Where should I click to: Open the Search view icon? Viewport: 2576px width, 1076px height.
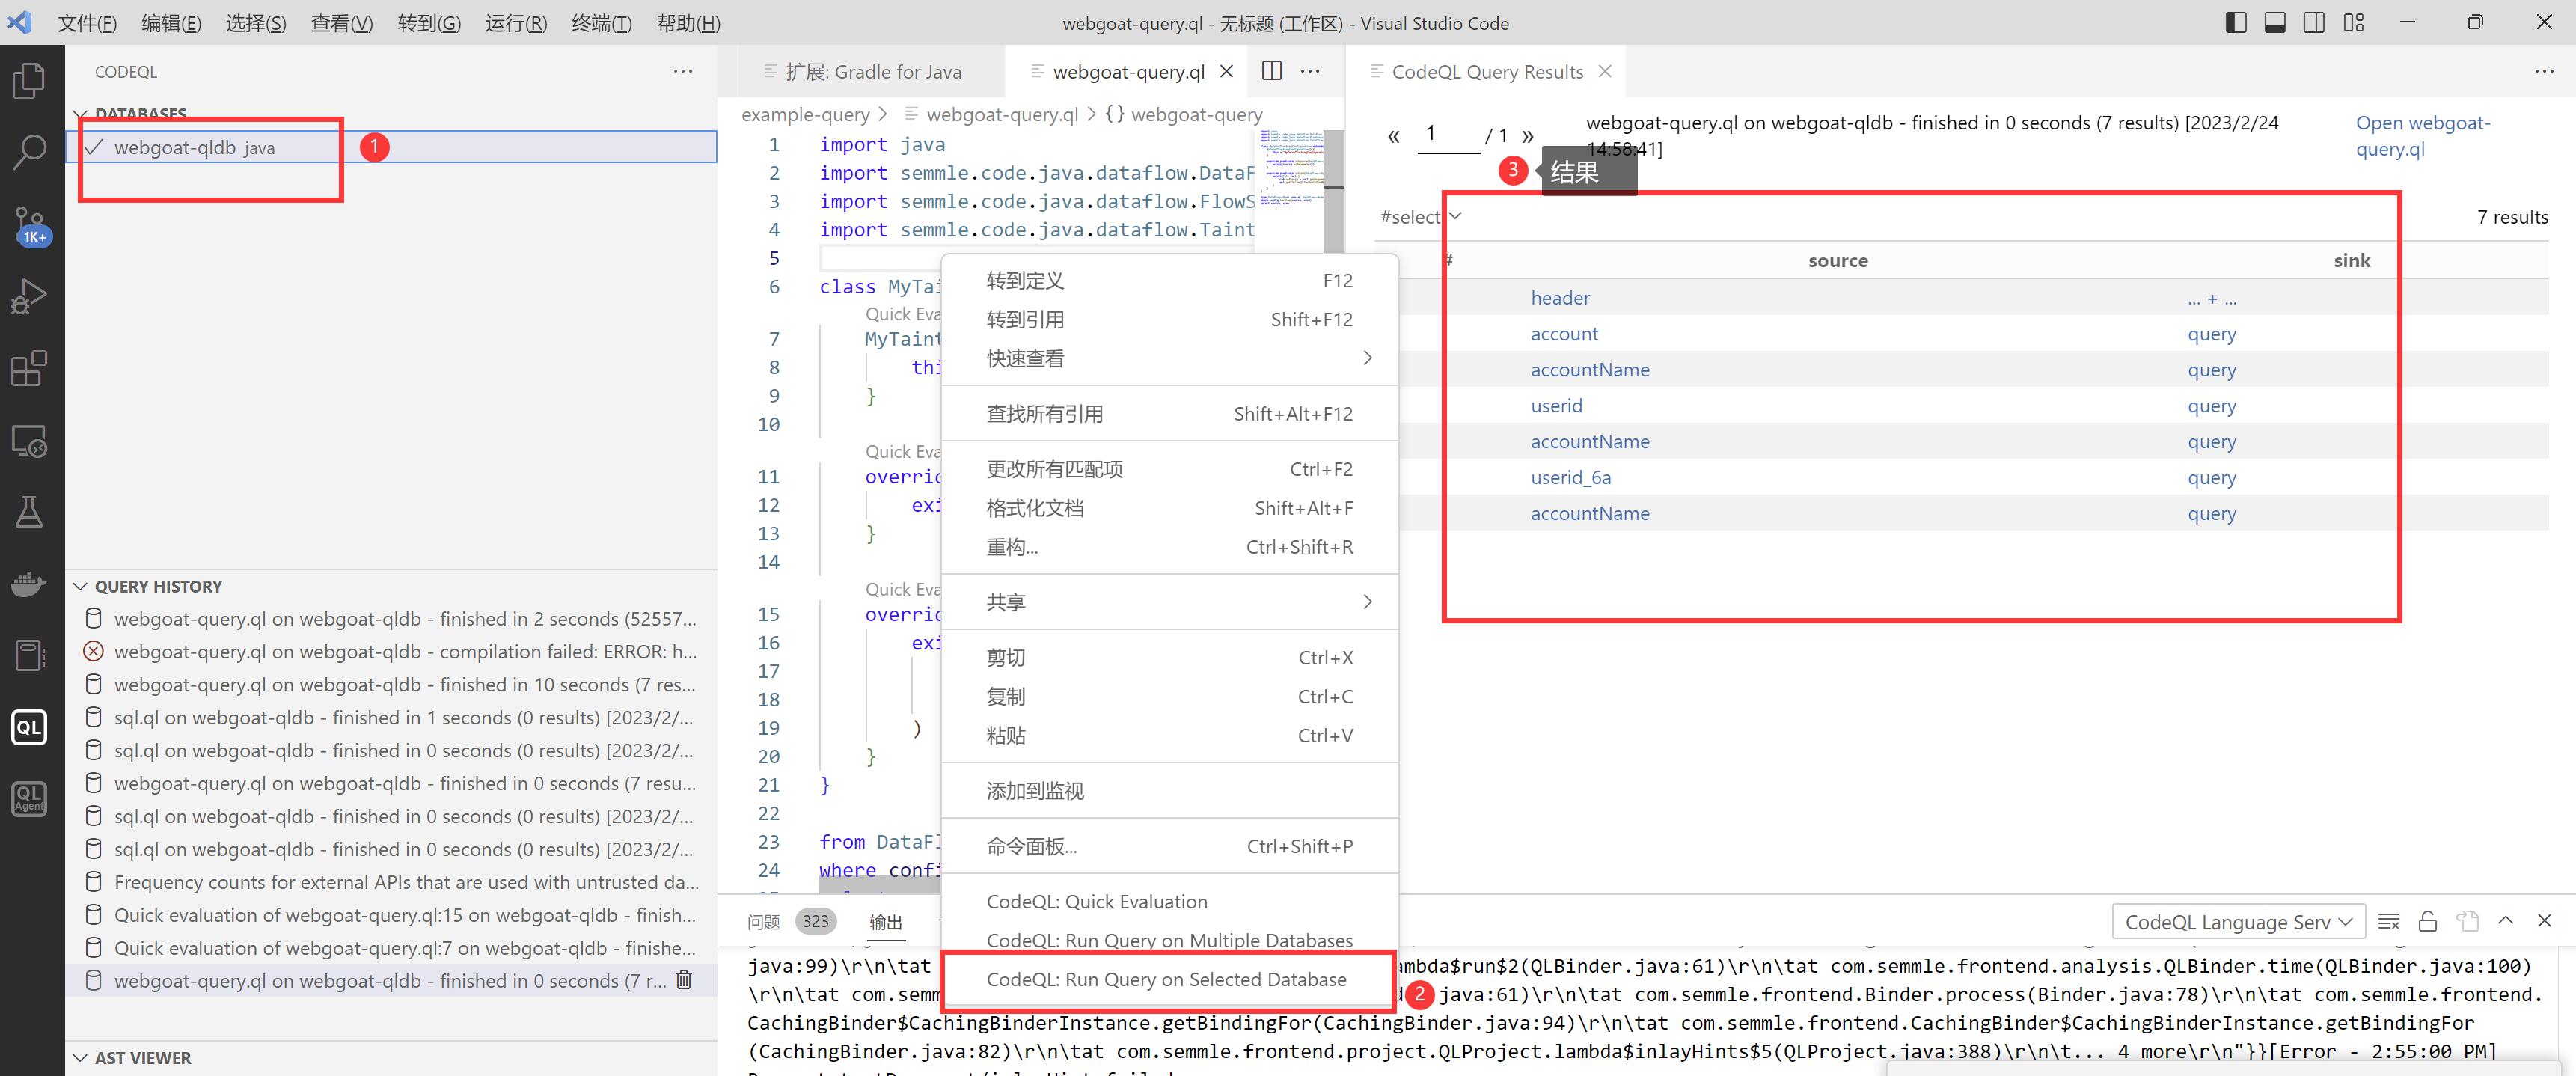(29, 152)
